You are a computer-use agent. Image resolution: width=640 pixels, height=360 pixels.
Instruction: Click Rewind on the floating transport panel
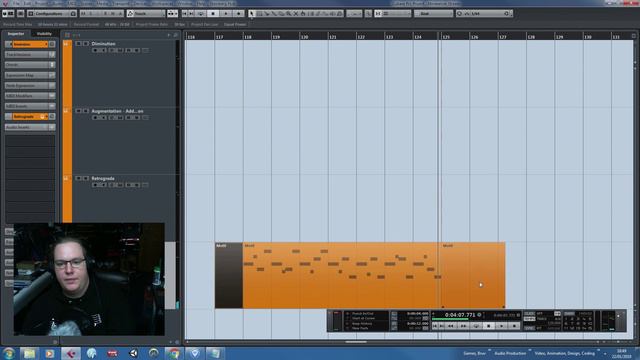(451, 326)
